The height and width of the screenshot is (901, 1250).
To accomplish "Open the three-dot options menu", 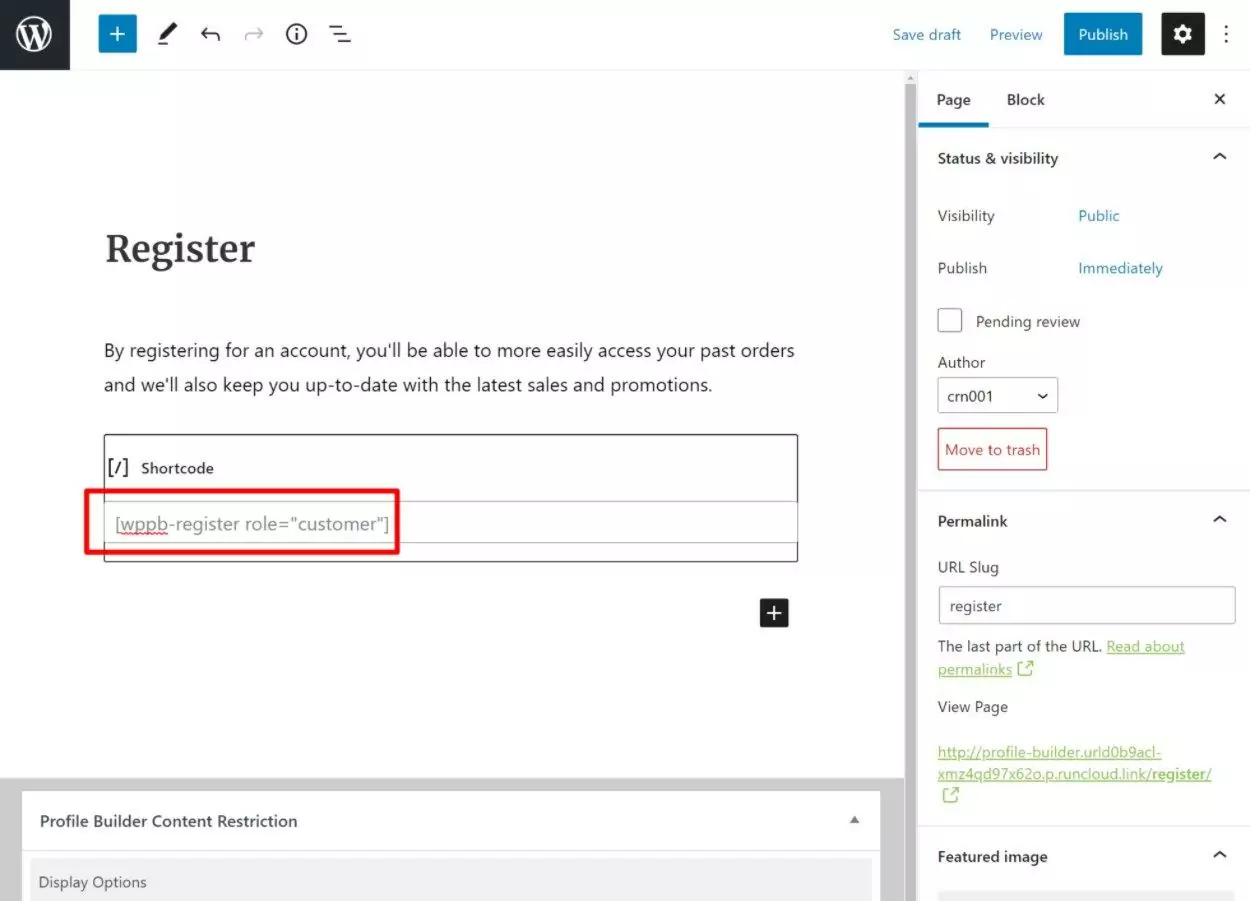I will (1227, 35).
